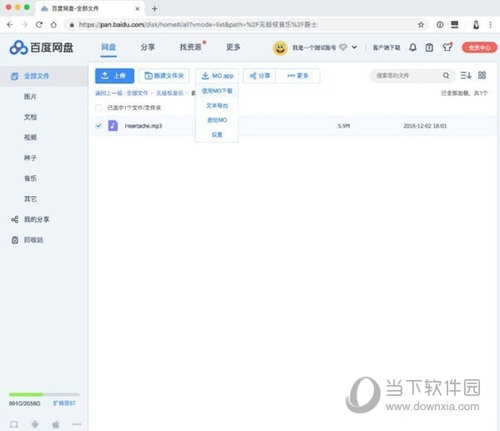Click the 新建文件夹 button
500x431 pixels.
(x=164, y=76)
